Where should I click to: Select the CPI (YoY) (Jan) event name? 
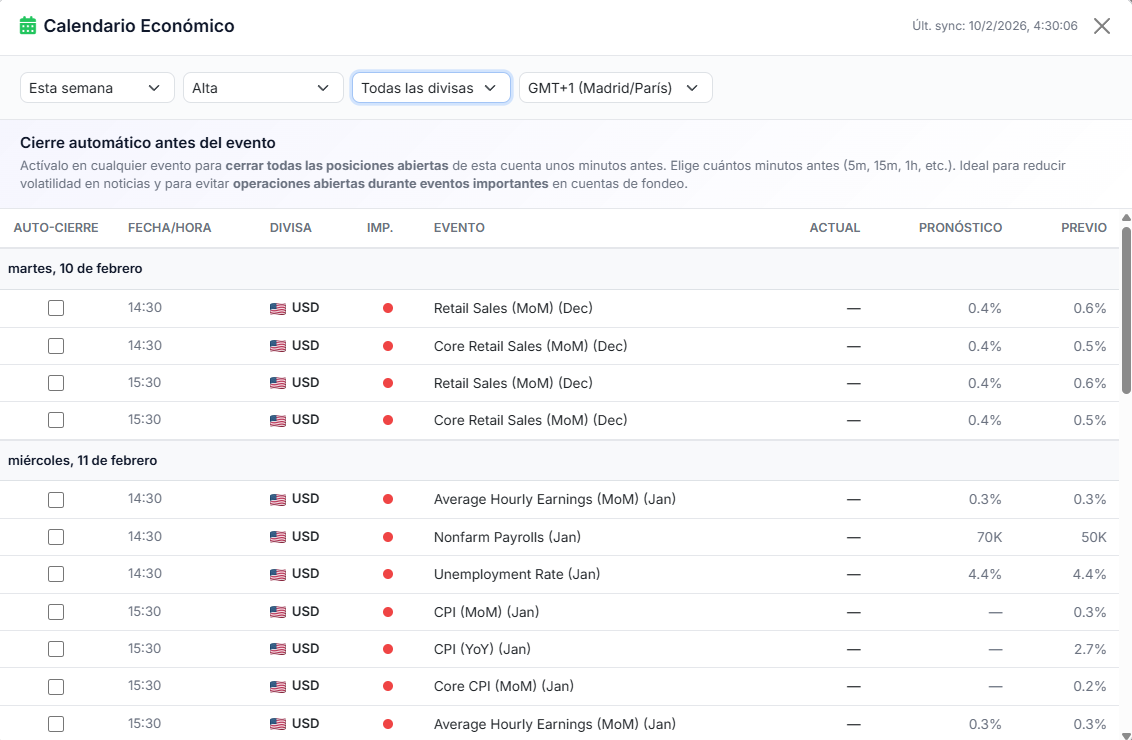[482, 649]
